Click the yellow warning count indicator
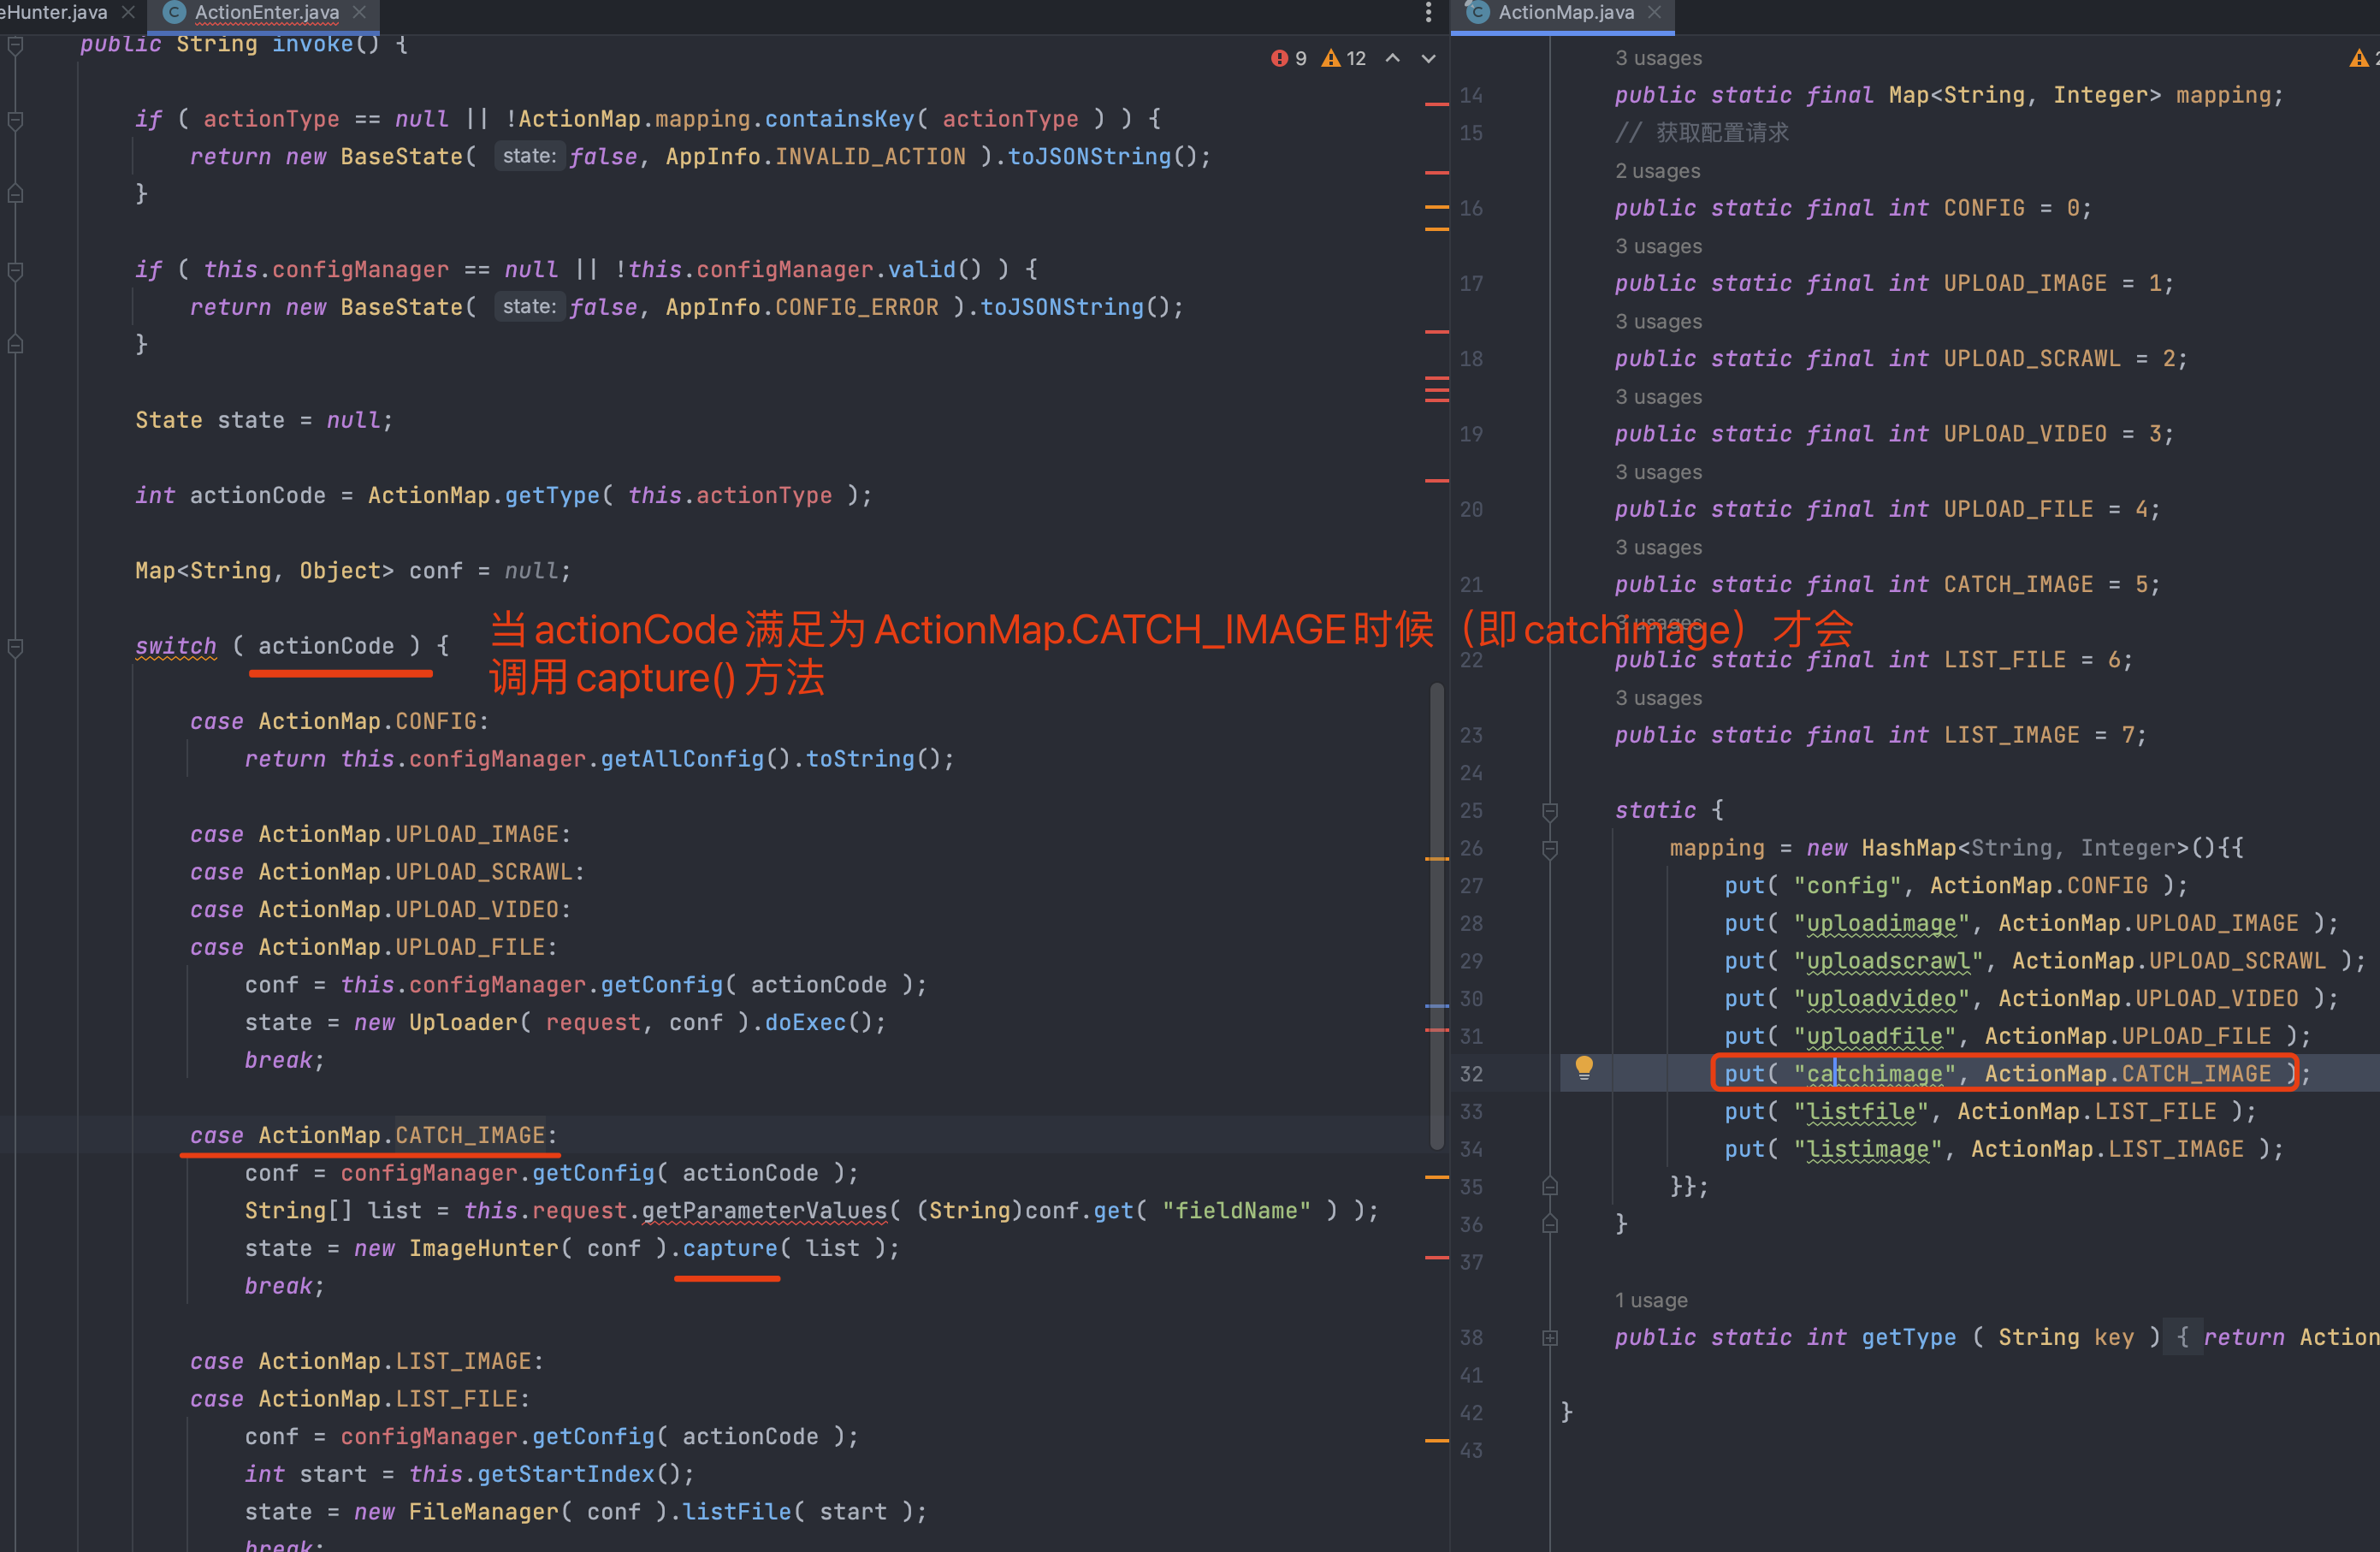 pos(1343,58)
